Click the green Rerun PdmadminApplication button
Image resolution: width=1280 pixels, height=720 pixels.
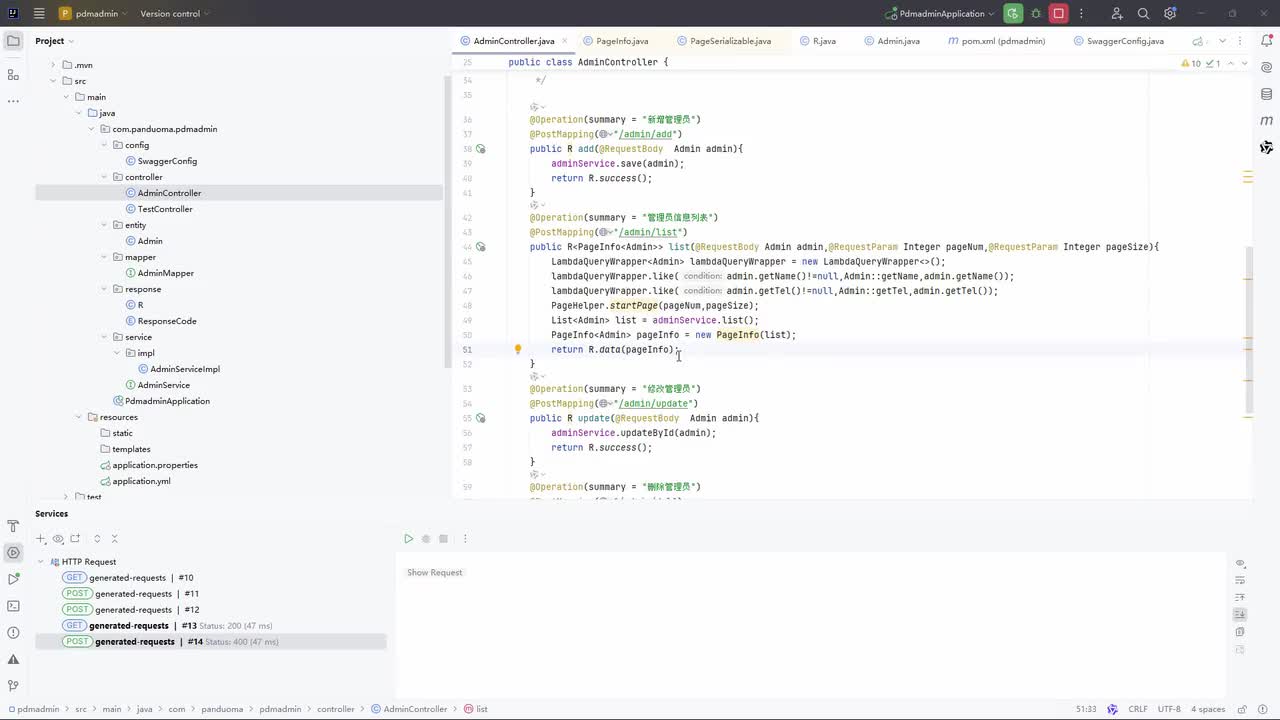(x=1013, y=14)
